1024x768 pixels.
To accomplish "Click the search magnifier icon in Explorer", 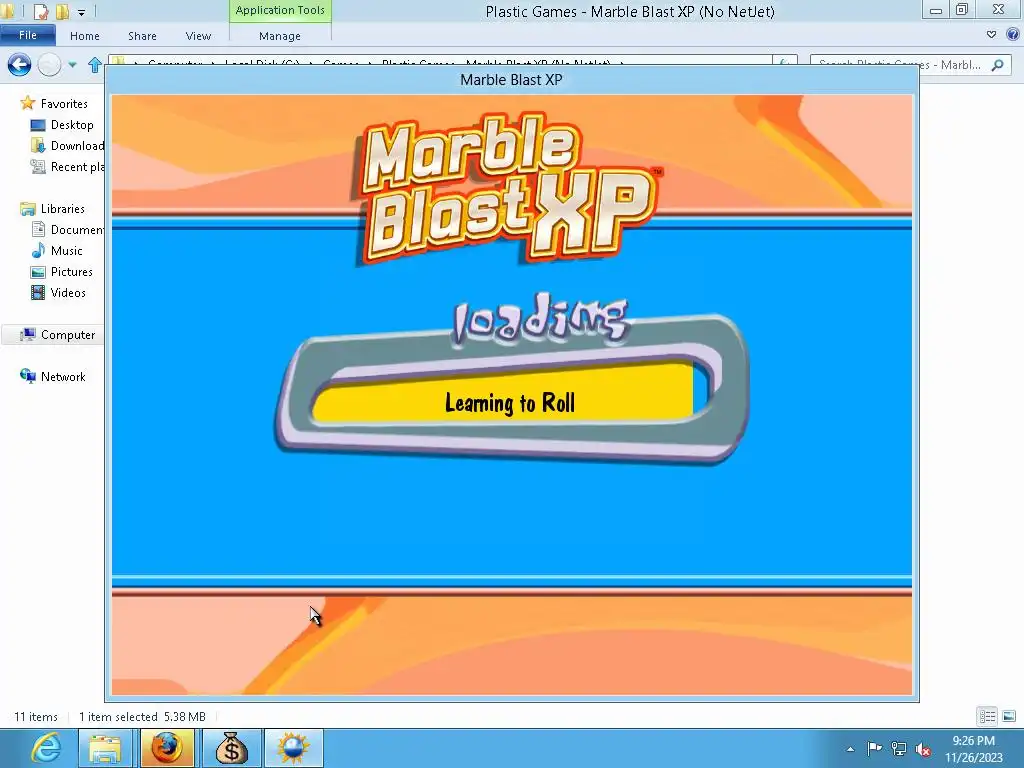I will pos(997,65).
